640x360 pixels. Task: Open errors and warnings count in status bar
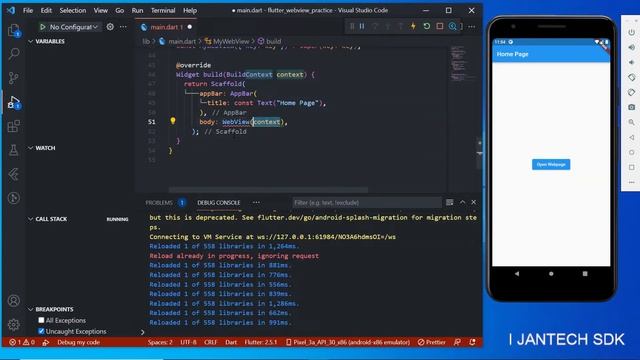22,342
